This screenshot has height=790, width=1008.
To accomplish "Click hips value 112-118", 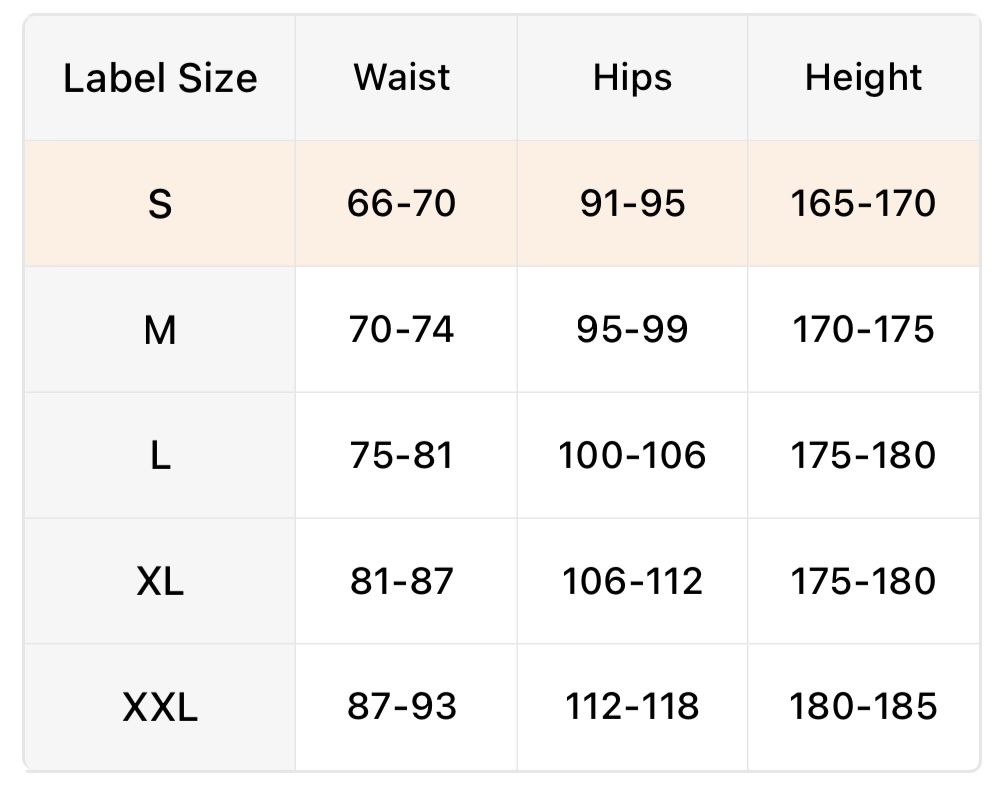I will pos(632,708).
